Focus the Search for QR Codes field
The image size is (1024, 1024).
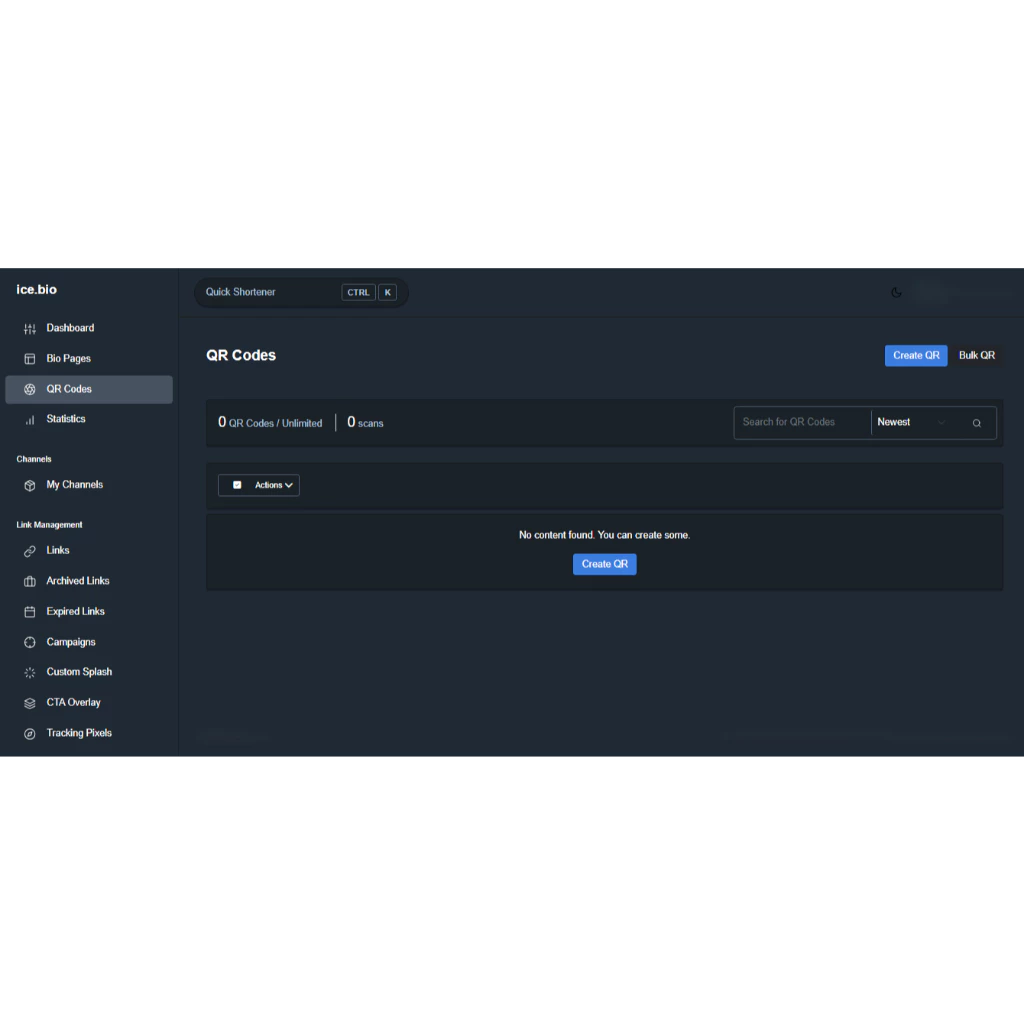802,422
